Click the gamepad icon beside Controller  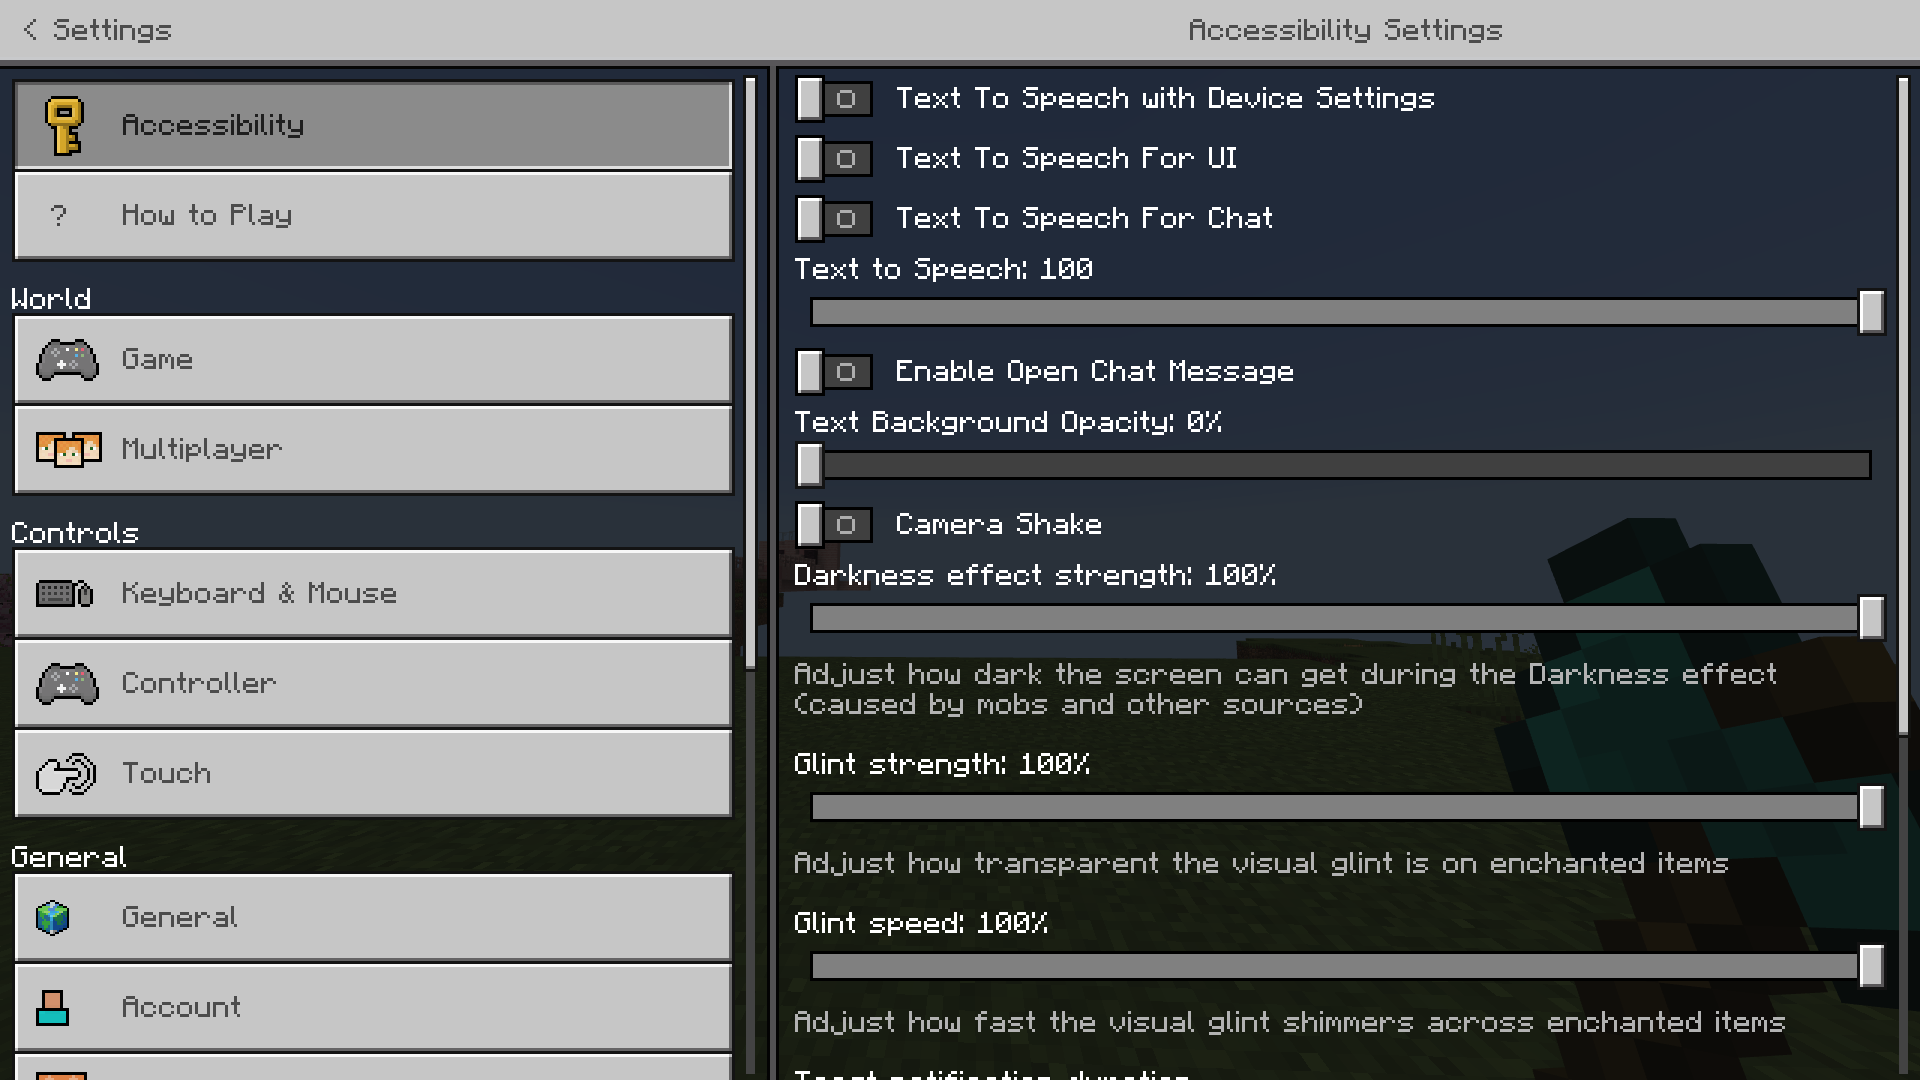tap(67, 684)
